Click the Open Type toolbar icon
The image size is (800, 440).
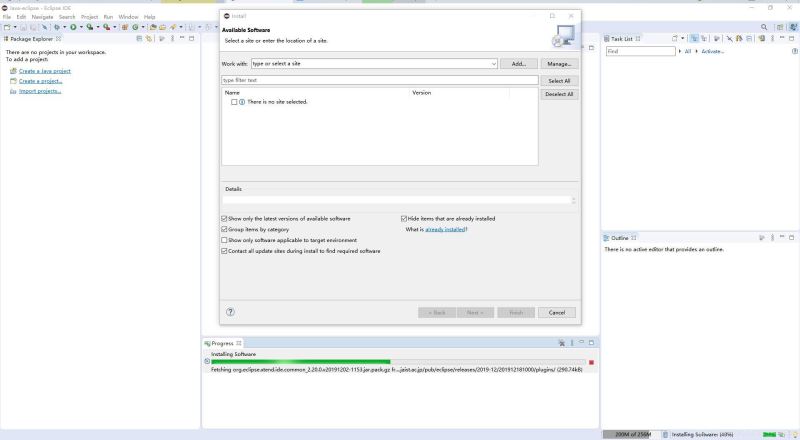(153, 27)
